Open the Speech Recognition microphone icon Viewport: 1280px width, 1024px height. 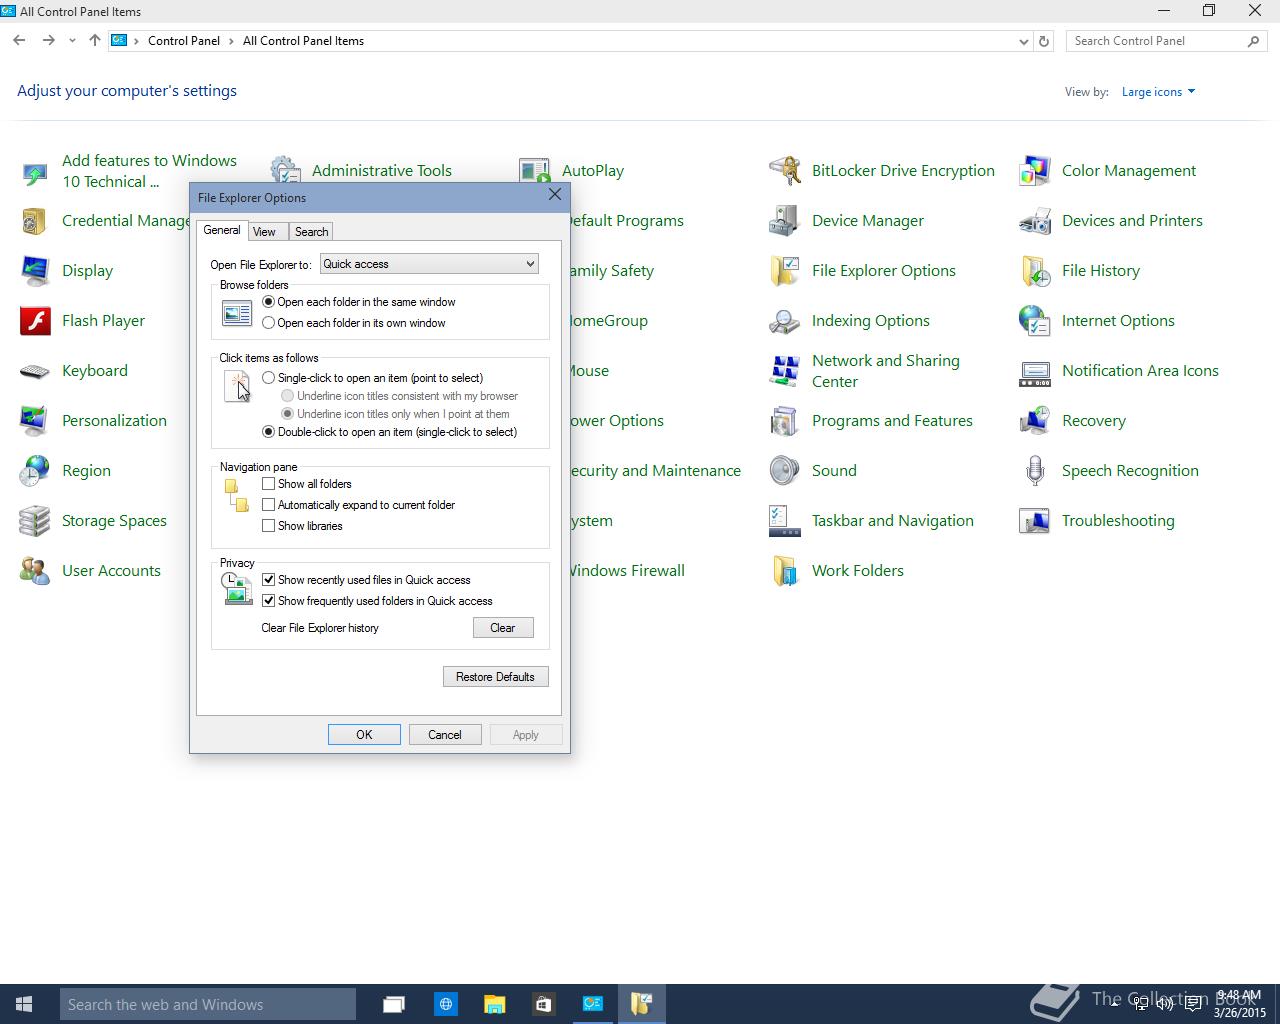pyautogui.click(x=1034, y=471)
